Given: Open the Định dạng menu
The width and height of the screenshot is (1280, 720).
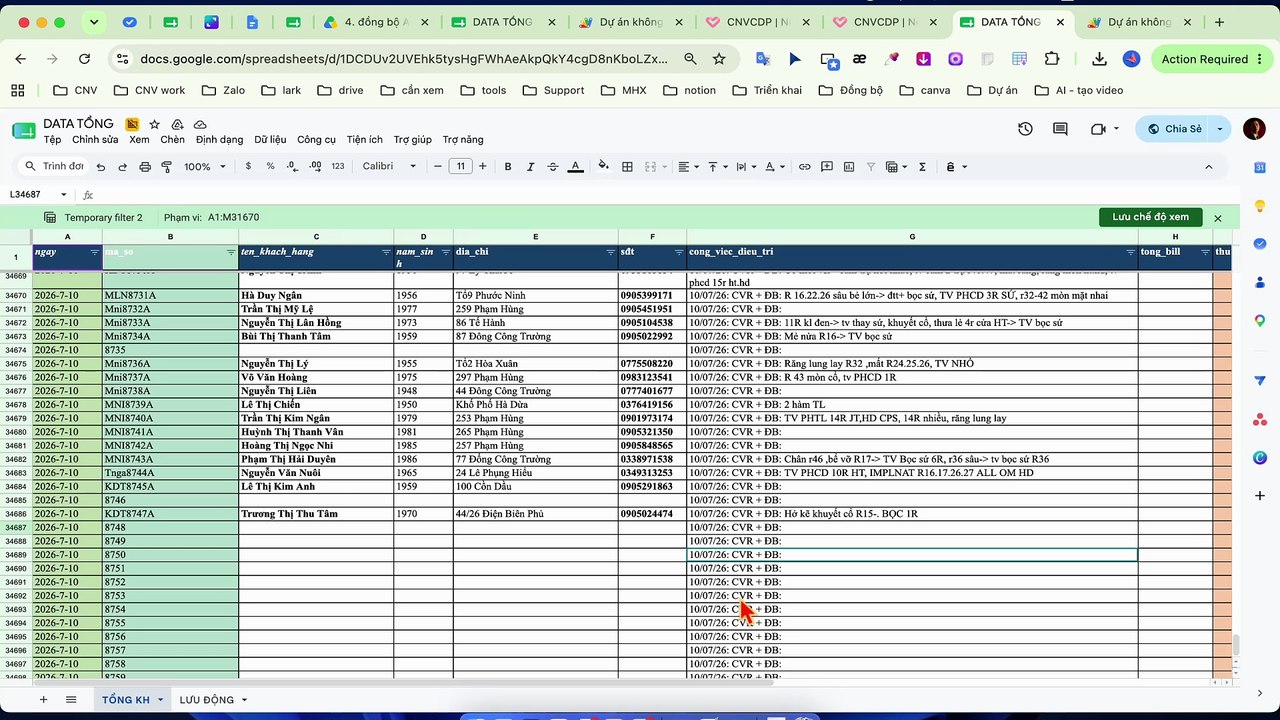Looking at the screenshot, I should coord(219,140).
